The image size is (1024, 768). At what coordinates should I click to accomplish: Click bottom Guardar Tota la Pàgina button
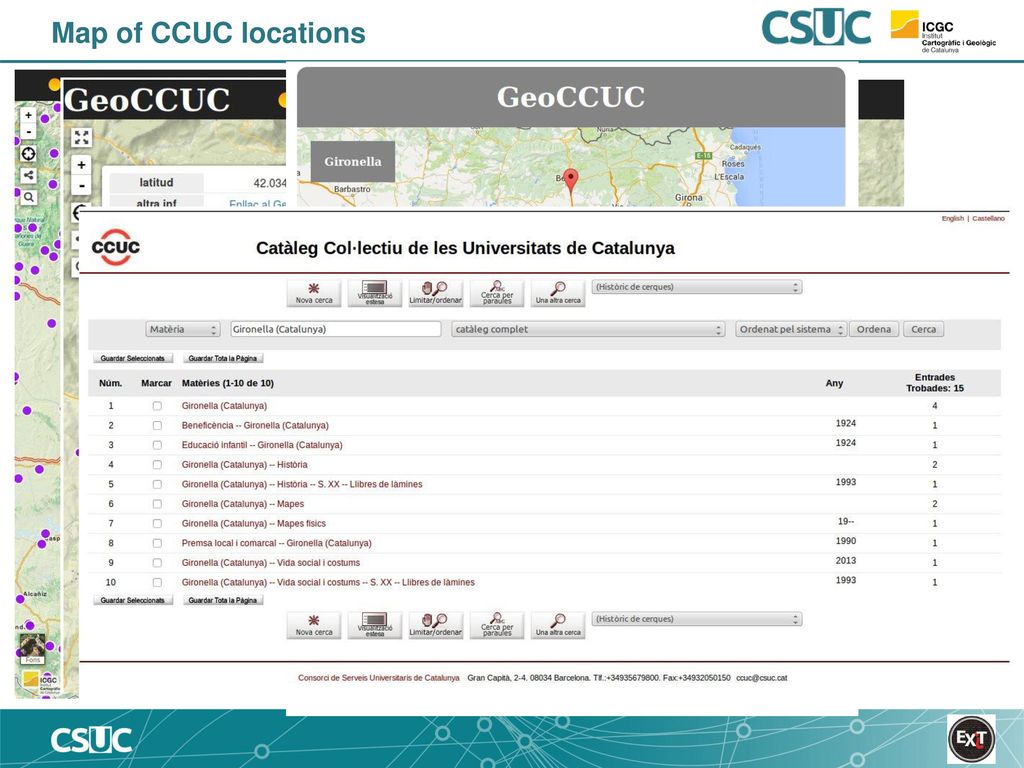[x=223, y=600]
